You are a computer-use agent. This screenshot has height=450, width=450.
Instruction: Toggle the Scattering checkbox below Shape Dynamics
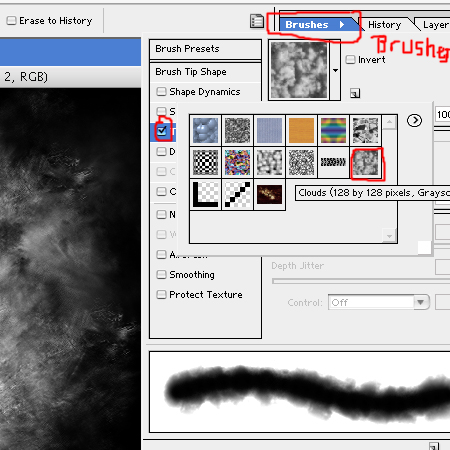pos(161,111)
